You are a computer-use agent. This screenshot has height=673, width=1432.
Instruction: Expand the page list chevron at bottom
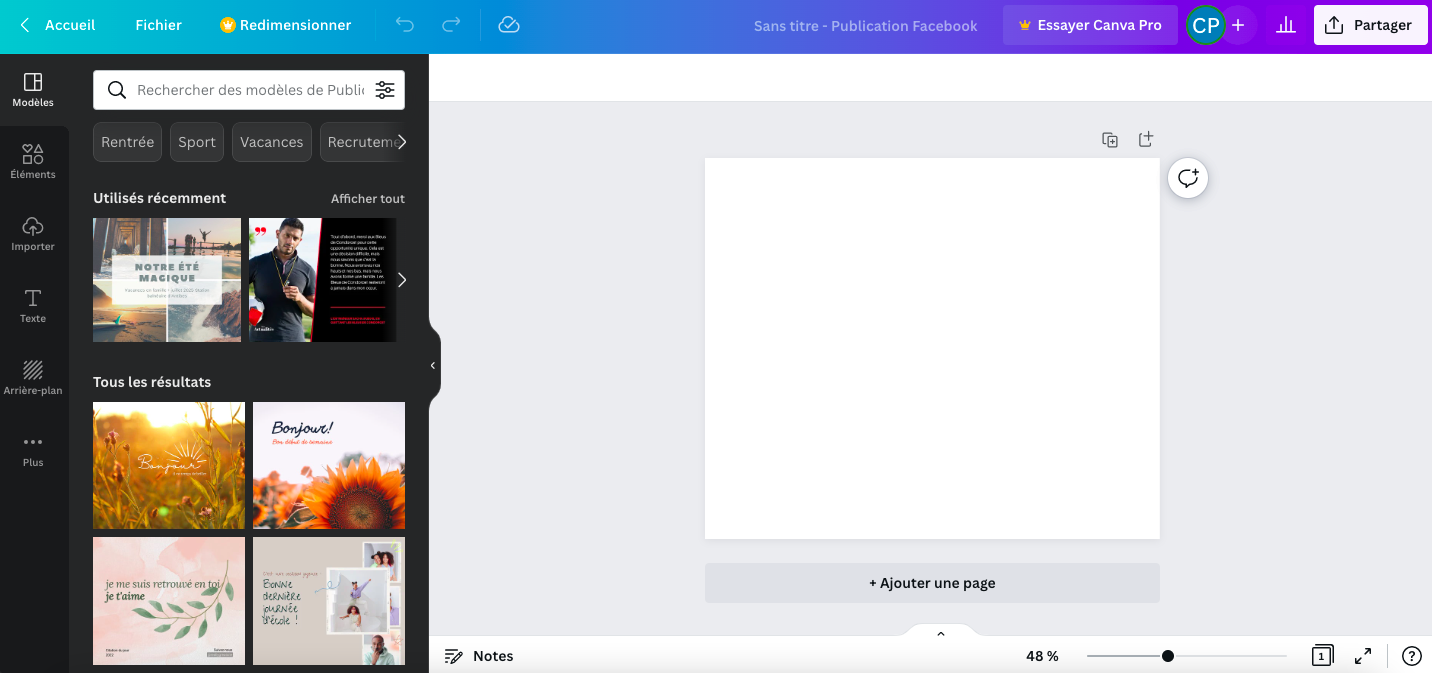click(x=940, y=634)
